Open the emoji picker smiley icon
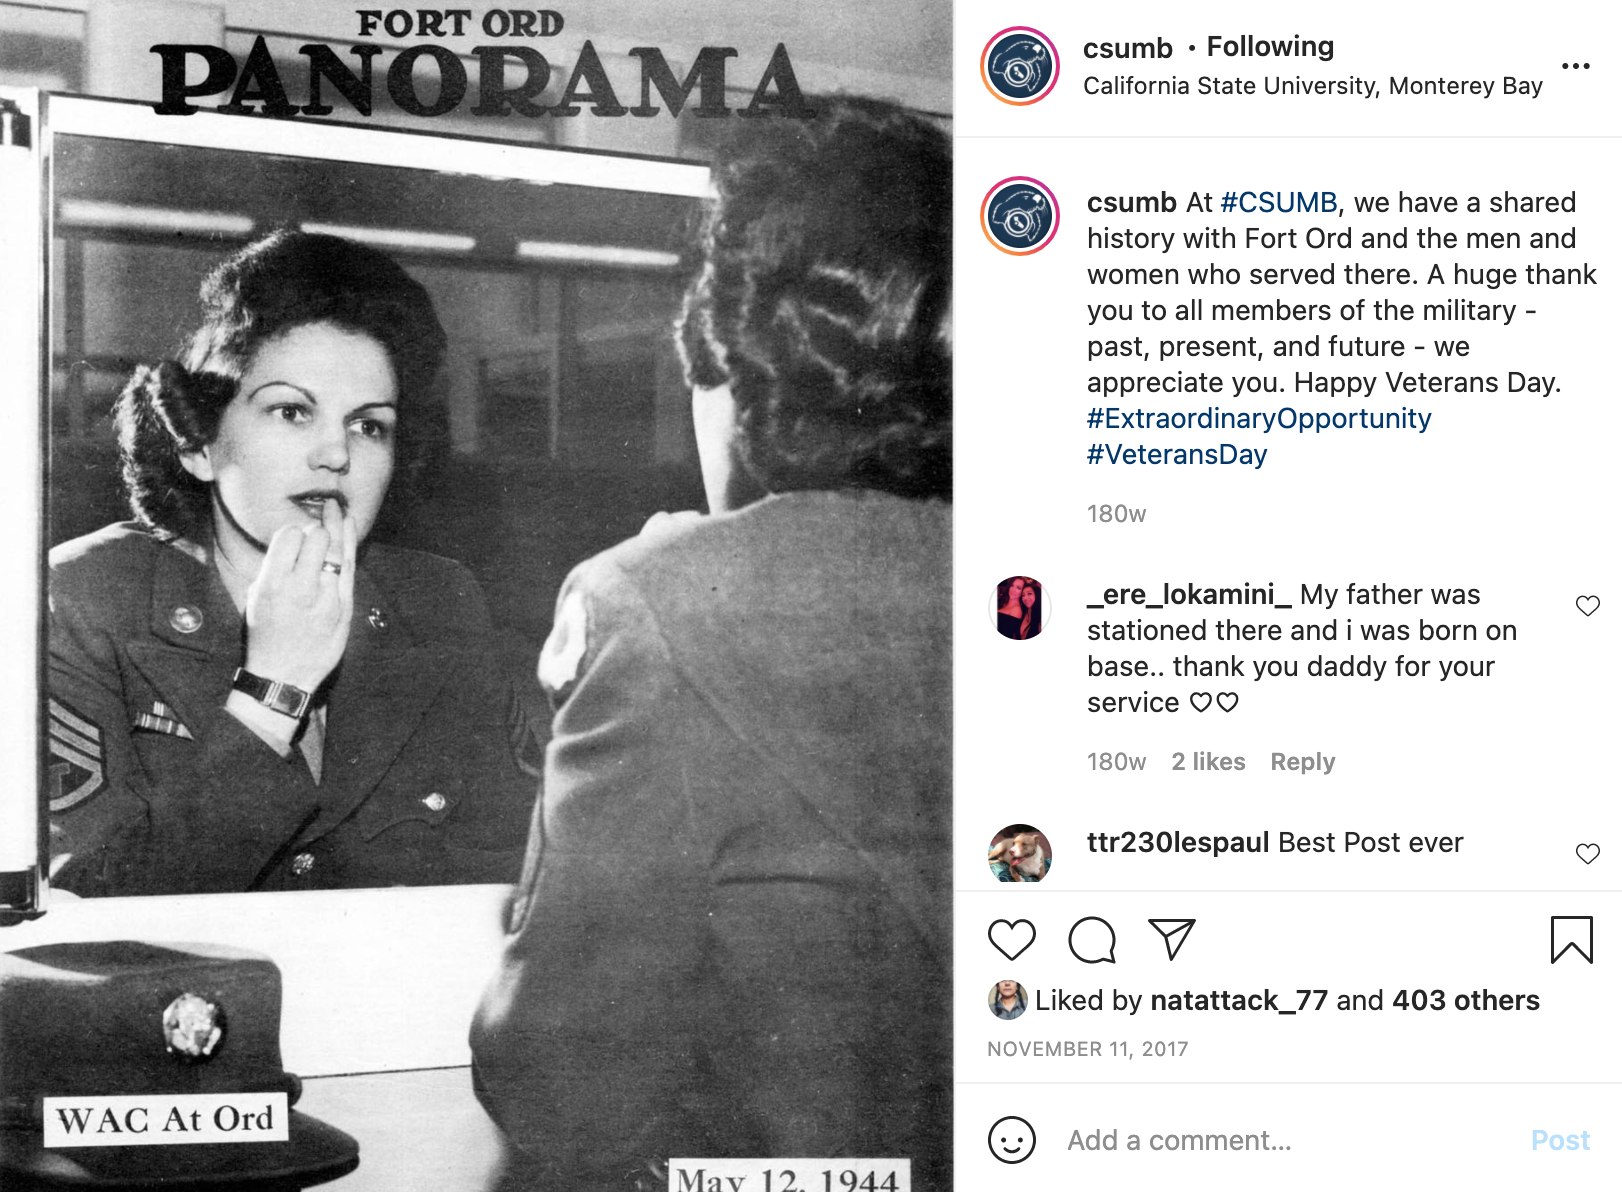 1011,1140
